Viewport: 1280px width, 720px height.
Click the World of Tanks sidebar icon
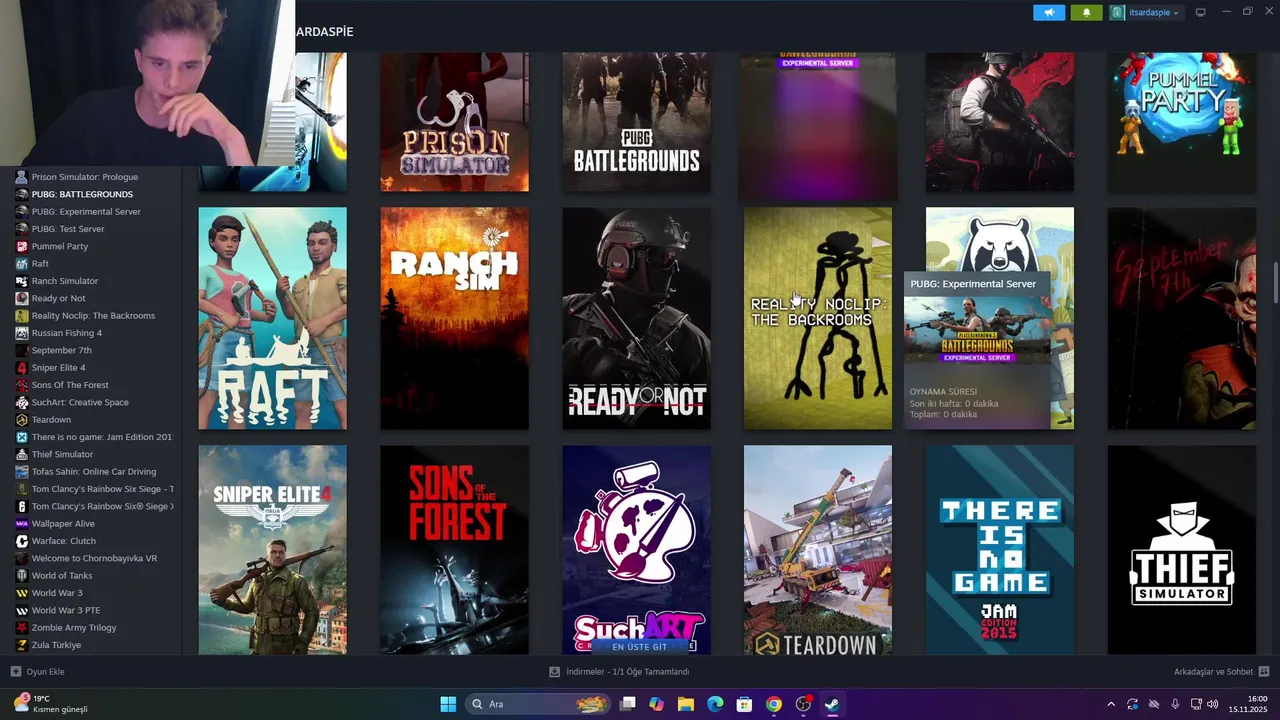click(x=22, y=575)
